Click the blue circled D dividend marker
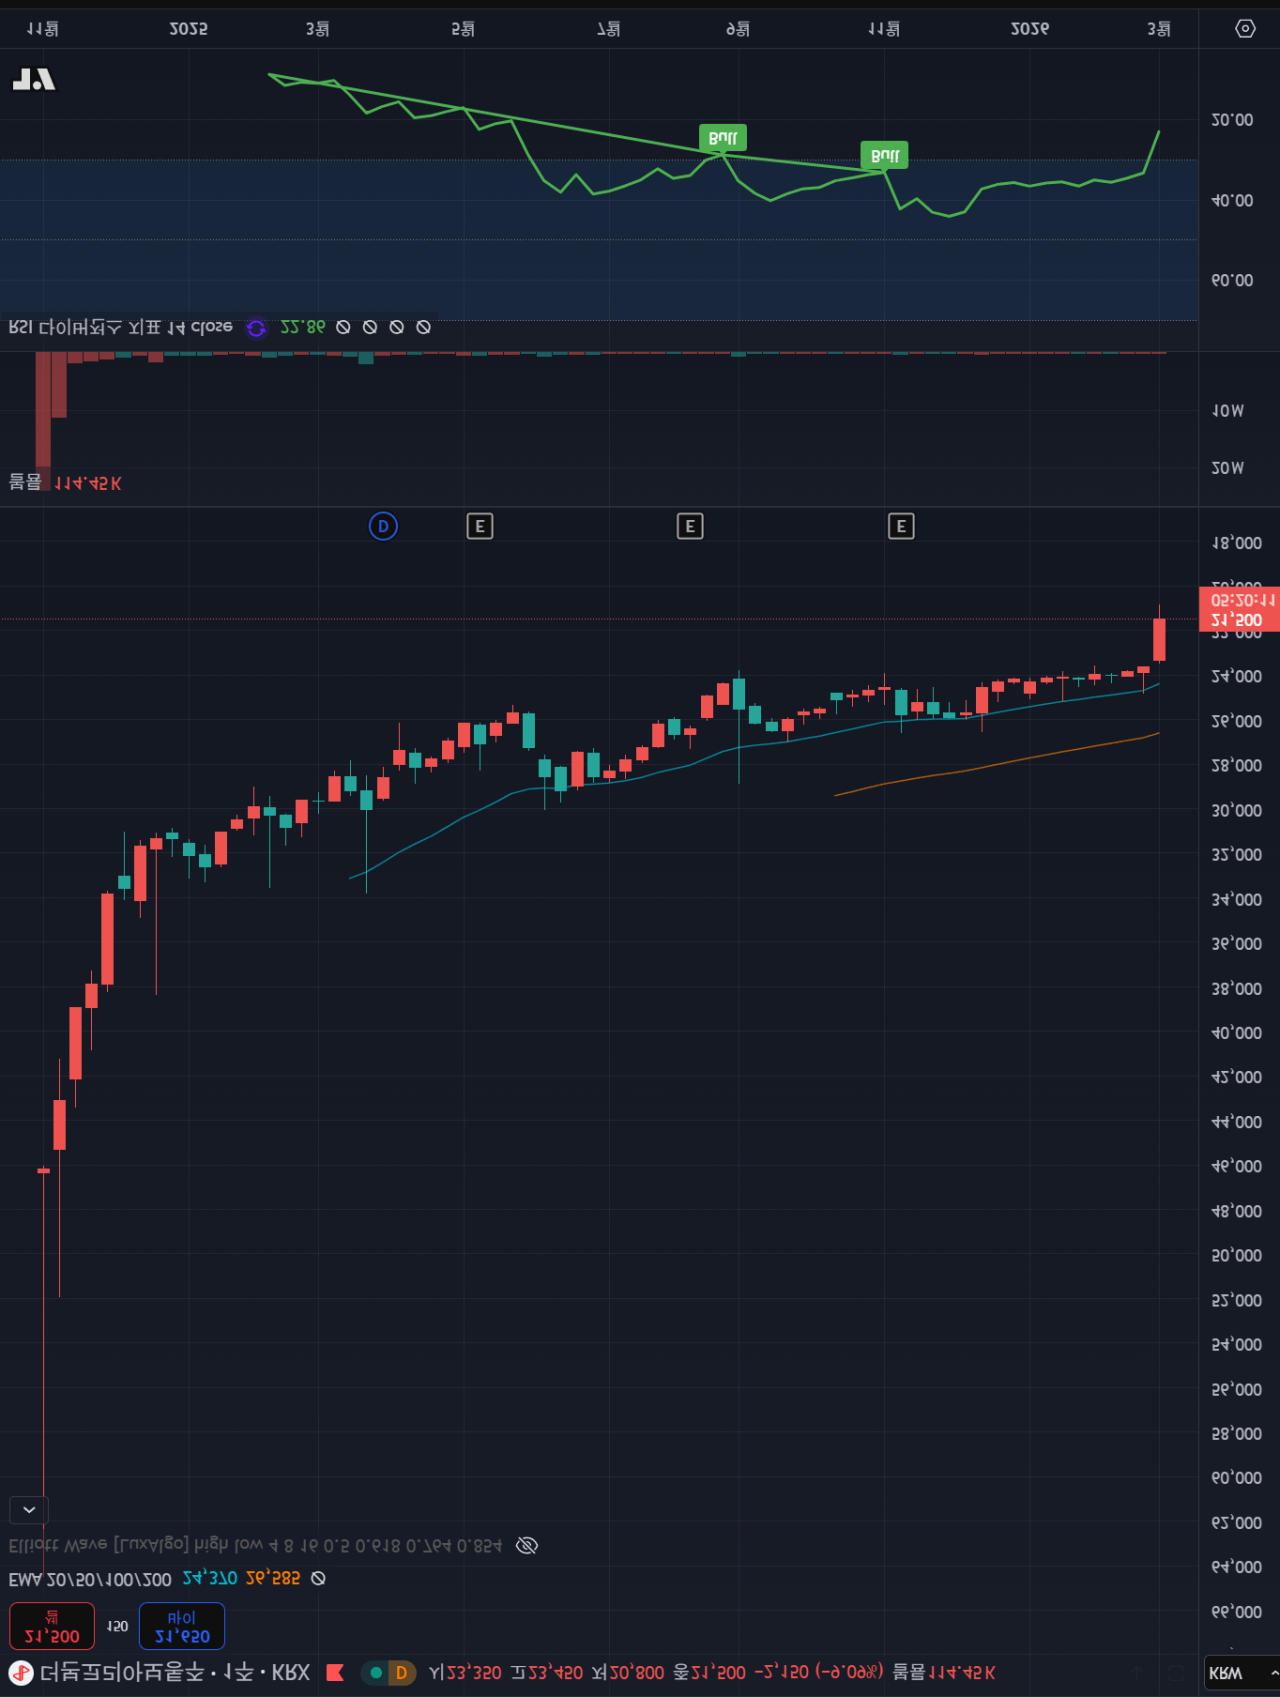This screenshot has height=1697, width=1280. (383, 526)
